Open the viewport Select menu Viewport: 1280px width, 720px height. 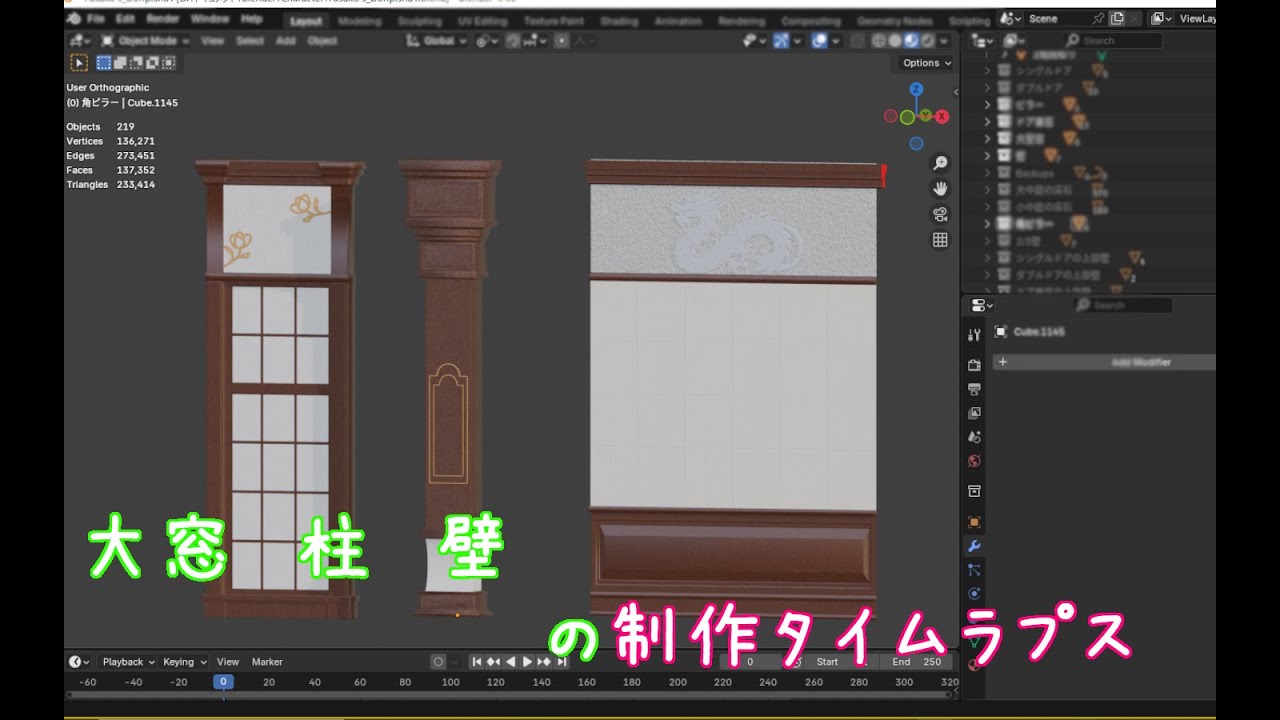coord(250,41)
